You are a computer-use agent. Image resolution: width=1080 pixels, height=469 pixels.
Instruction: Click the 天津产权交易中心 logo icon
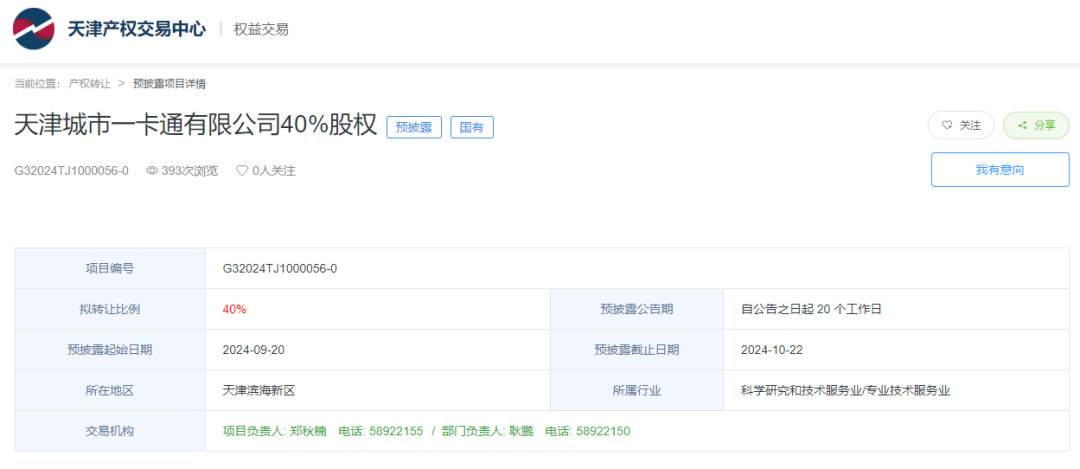[x=34, y=29]
